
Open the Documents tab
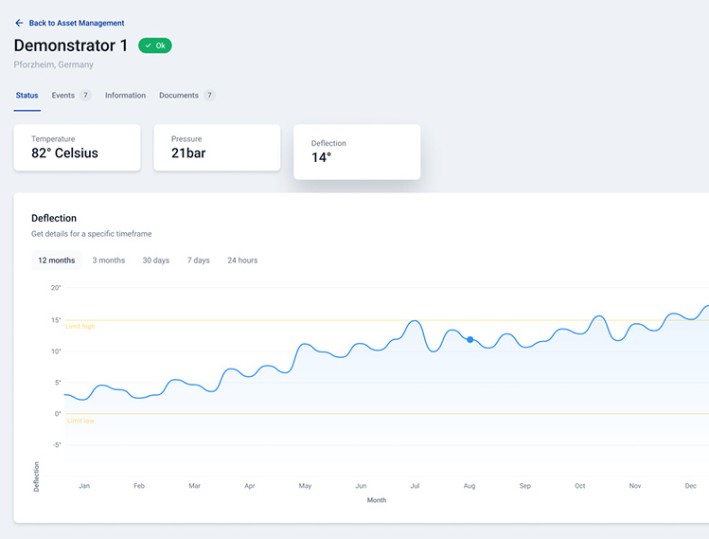[178, 96]
